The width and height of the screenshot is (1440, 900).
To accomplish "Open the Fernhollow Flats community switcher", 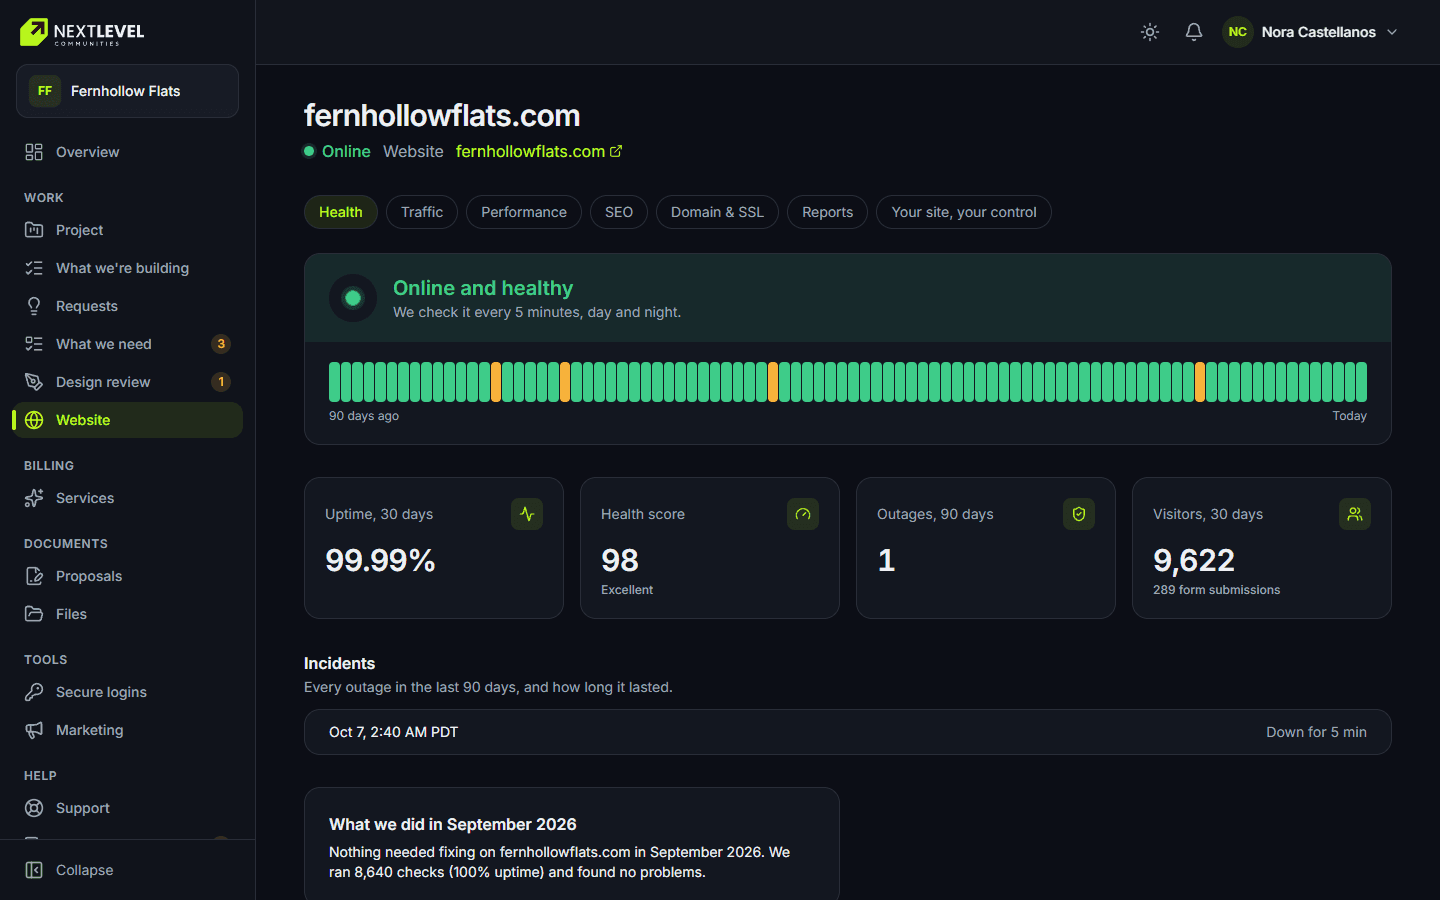I will click(x=127, y=91).
